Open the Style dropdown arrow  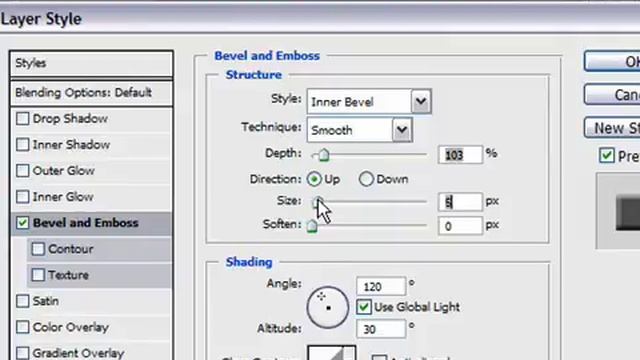point(421,101)
